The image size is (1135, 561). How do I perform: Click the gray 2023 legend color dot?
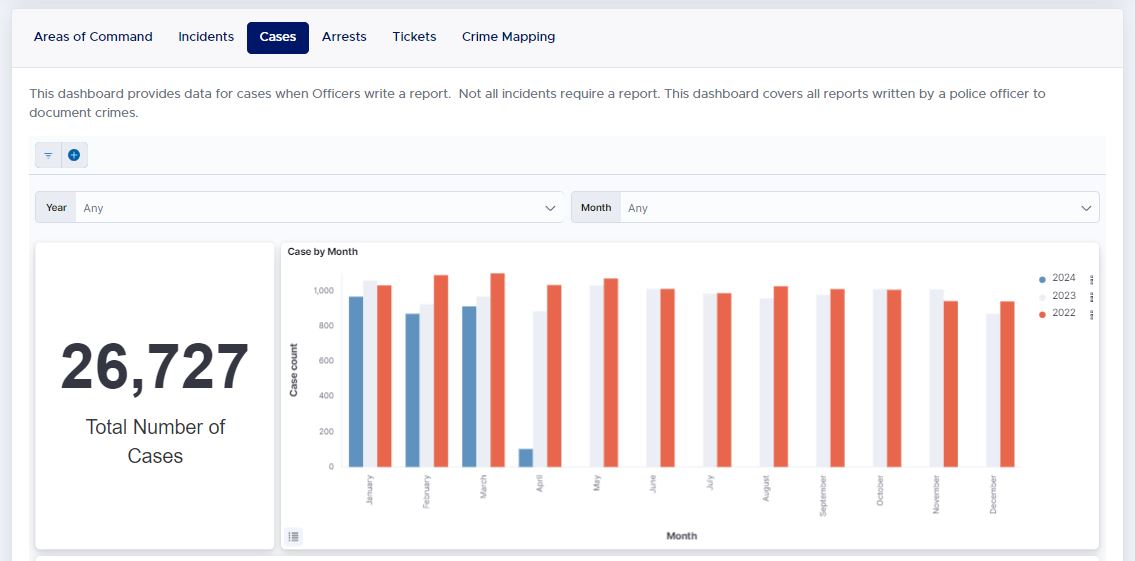(1042, 297)
